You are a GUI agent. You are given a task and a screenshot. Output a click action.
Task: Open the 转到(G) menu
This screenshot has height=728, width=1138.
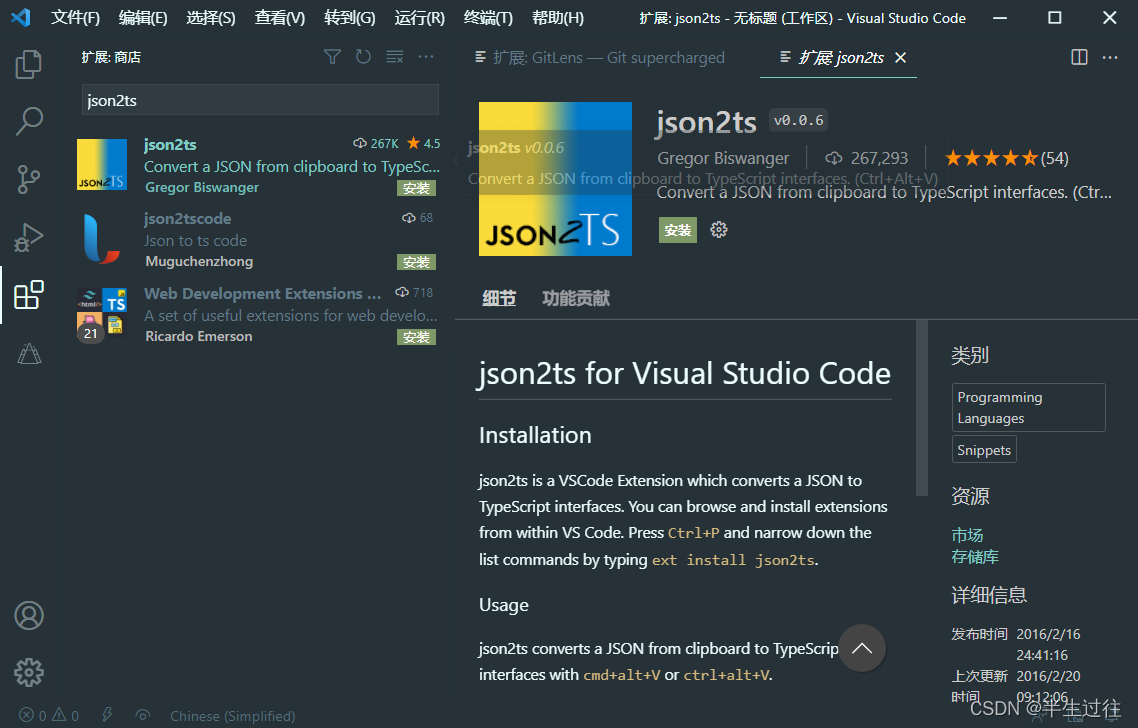(350, 17)
